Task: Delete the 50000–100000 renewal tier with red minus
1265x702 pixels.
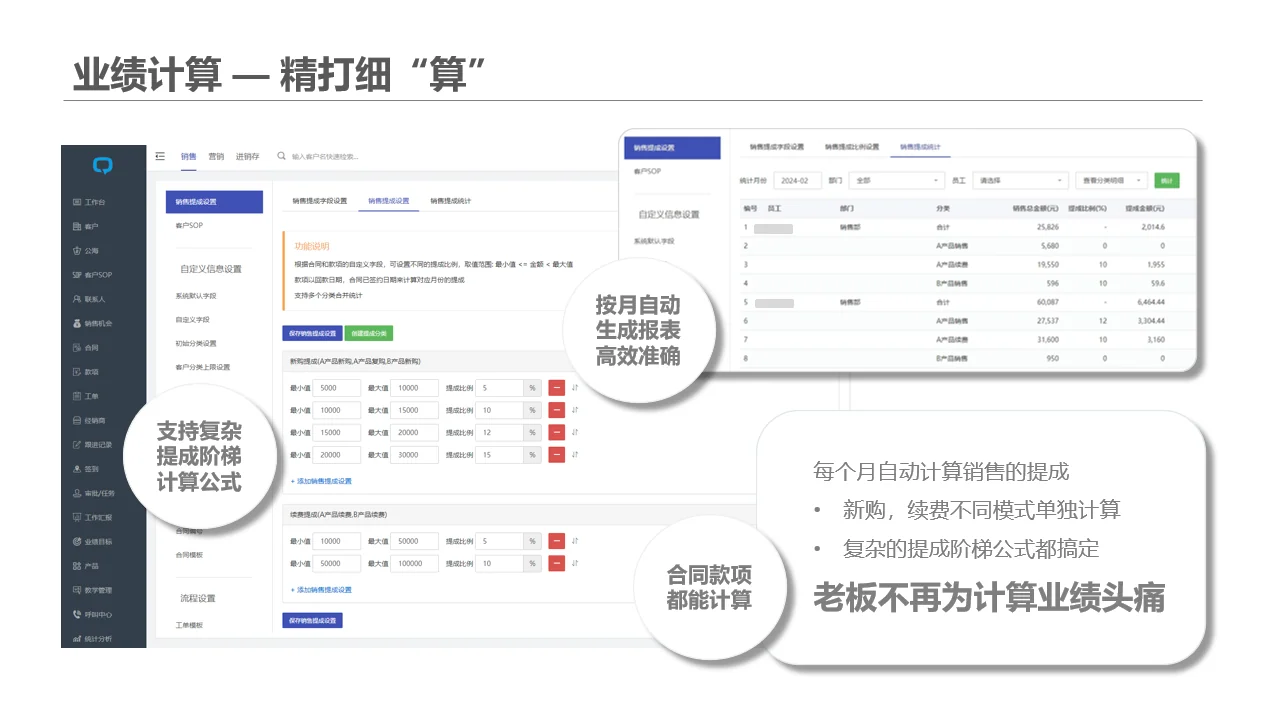Action: pos(557,563)
